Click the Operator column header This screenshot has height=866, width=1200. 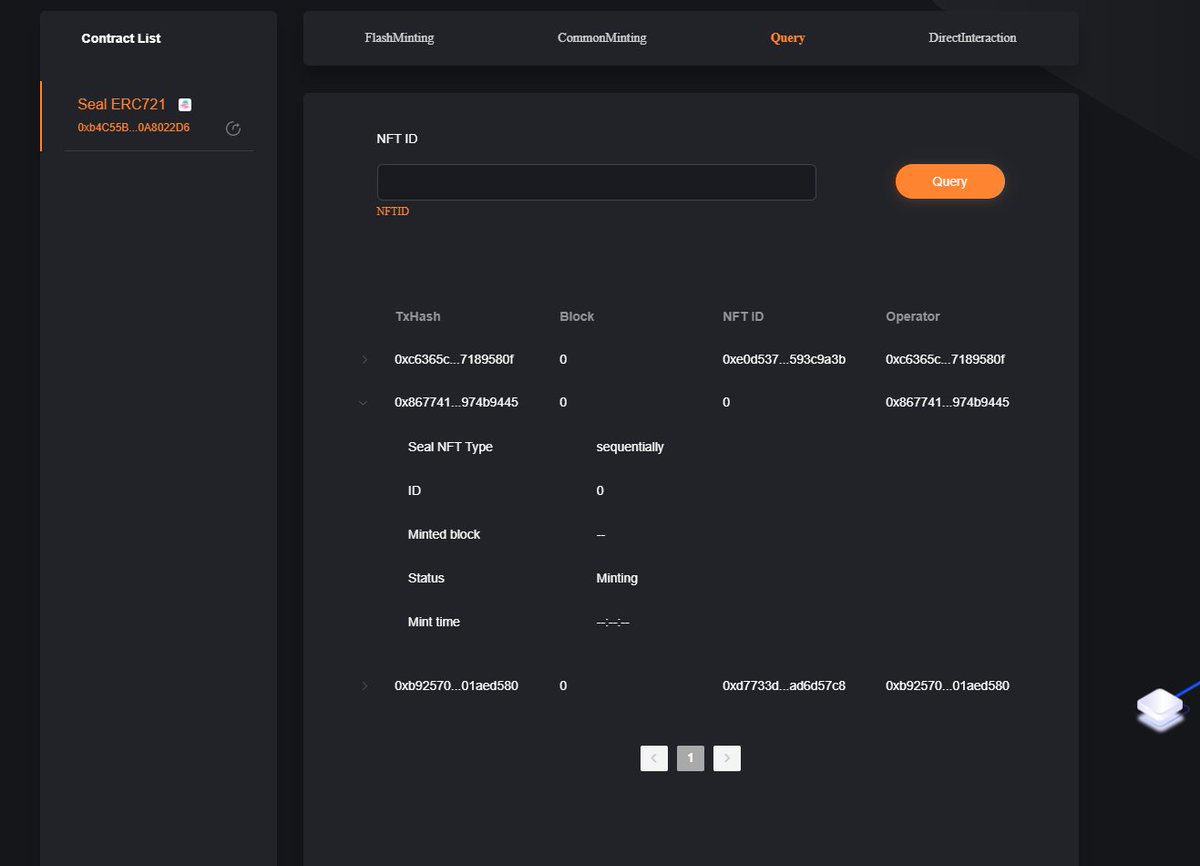(x=913, y=316)
